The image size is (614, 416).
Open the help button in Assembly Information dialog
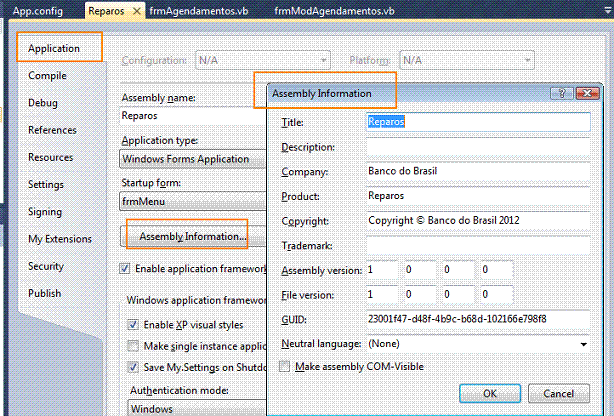[562, 93]
